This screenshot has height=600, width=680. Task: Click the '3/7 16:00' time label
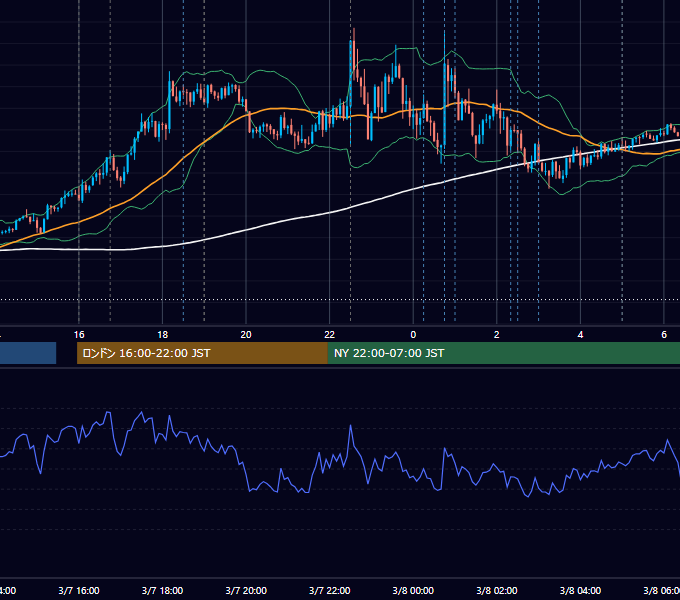79,590
